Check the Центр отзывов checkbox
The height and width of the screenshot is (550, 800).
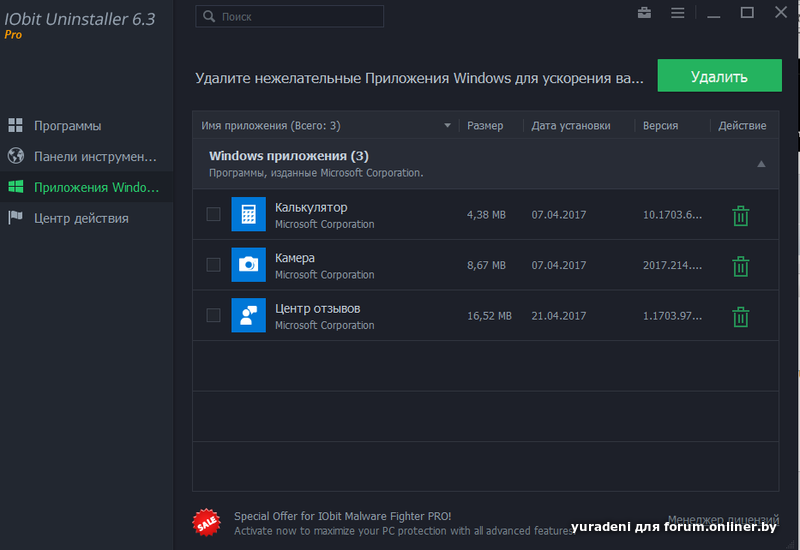(213, 316)
